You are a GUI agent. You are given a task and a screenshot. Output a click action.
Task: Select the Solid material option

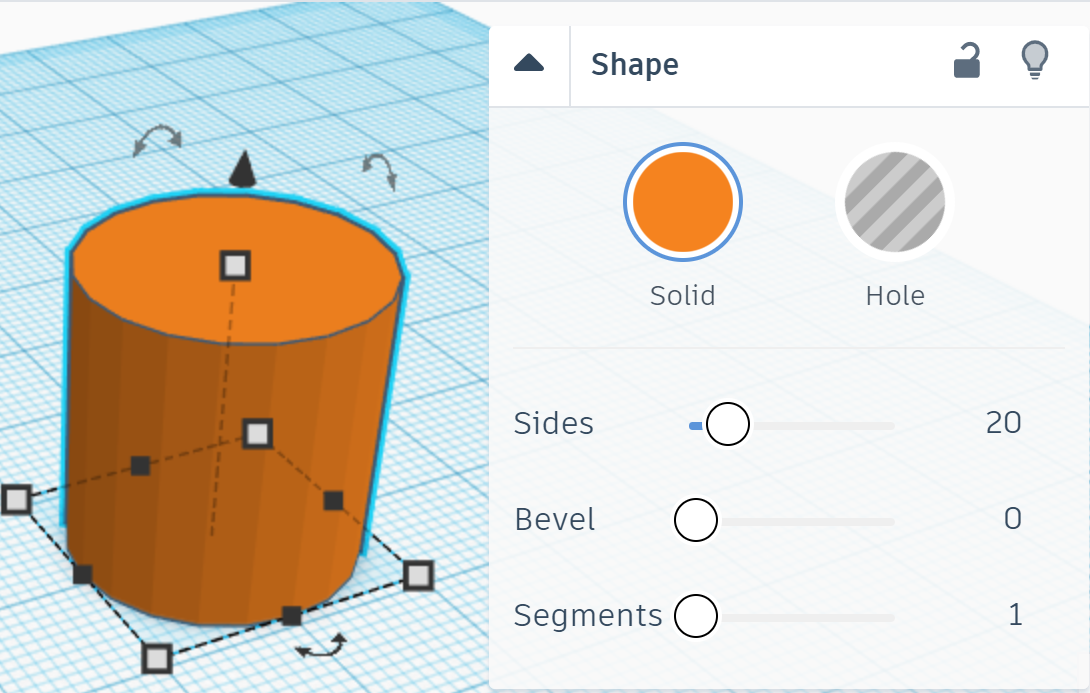[683, 201]
